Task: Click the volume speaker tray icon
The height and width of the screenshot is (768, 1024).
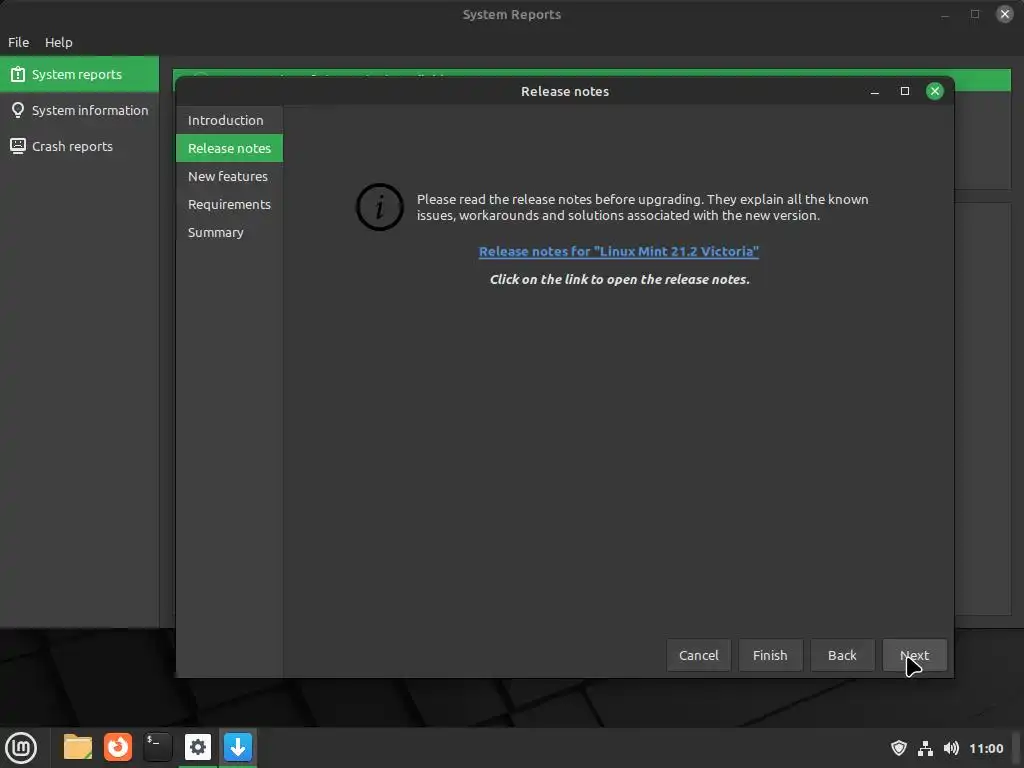Action: click(x=952, y=748)
